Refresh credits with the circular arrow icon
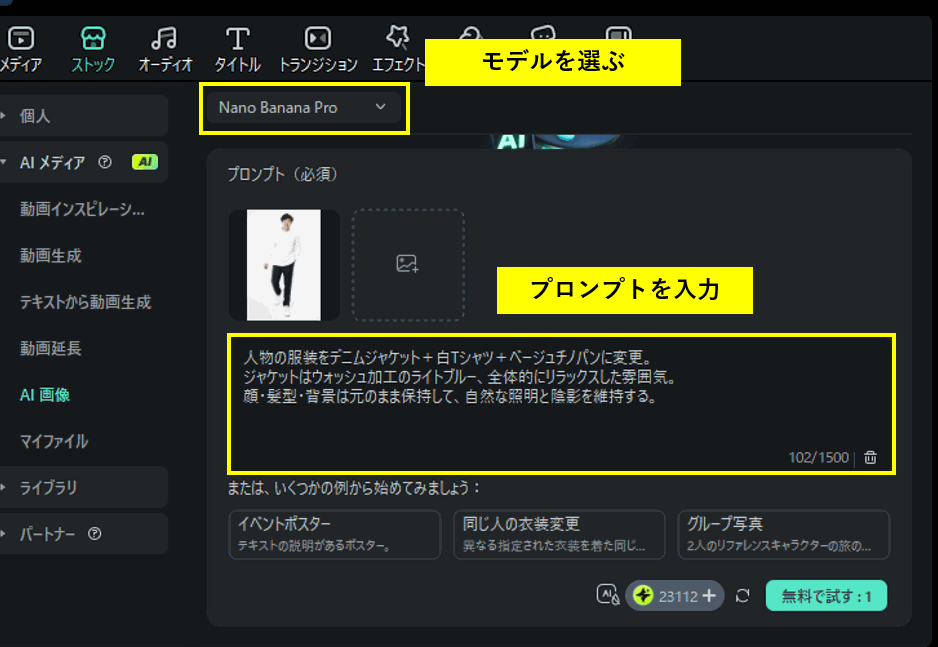 (x=742, y=596)
